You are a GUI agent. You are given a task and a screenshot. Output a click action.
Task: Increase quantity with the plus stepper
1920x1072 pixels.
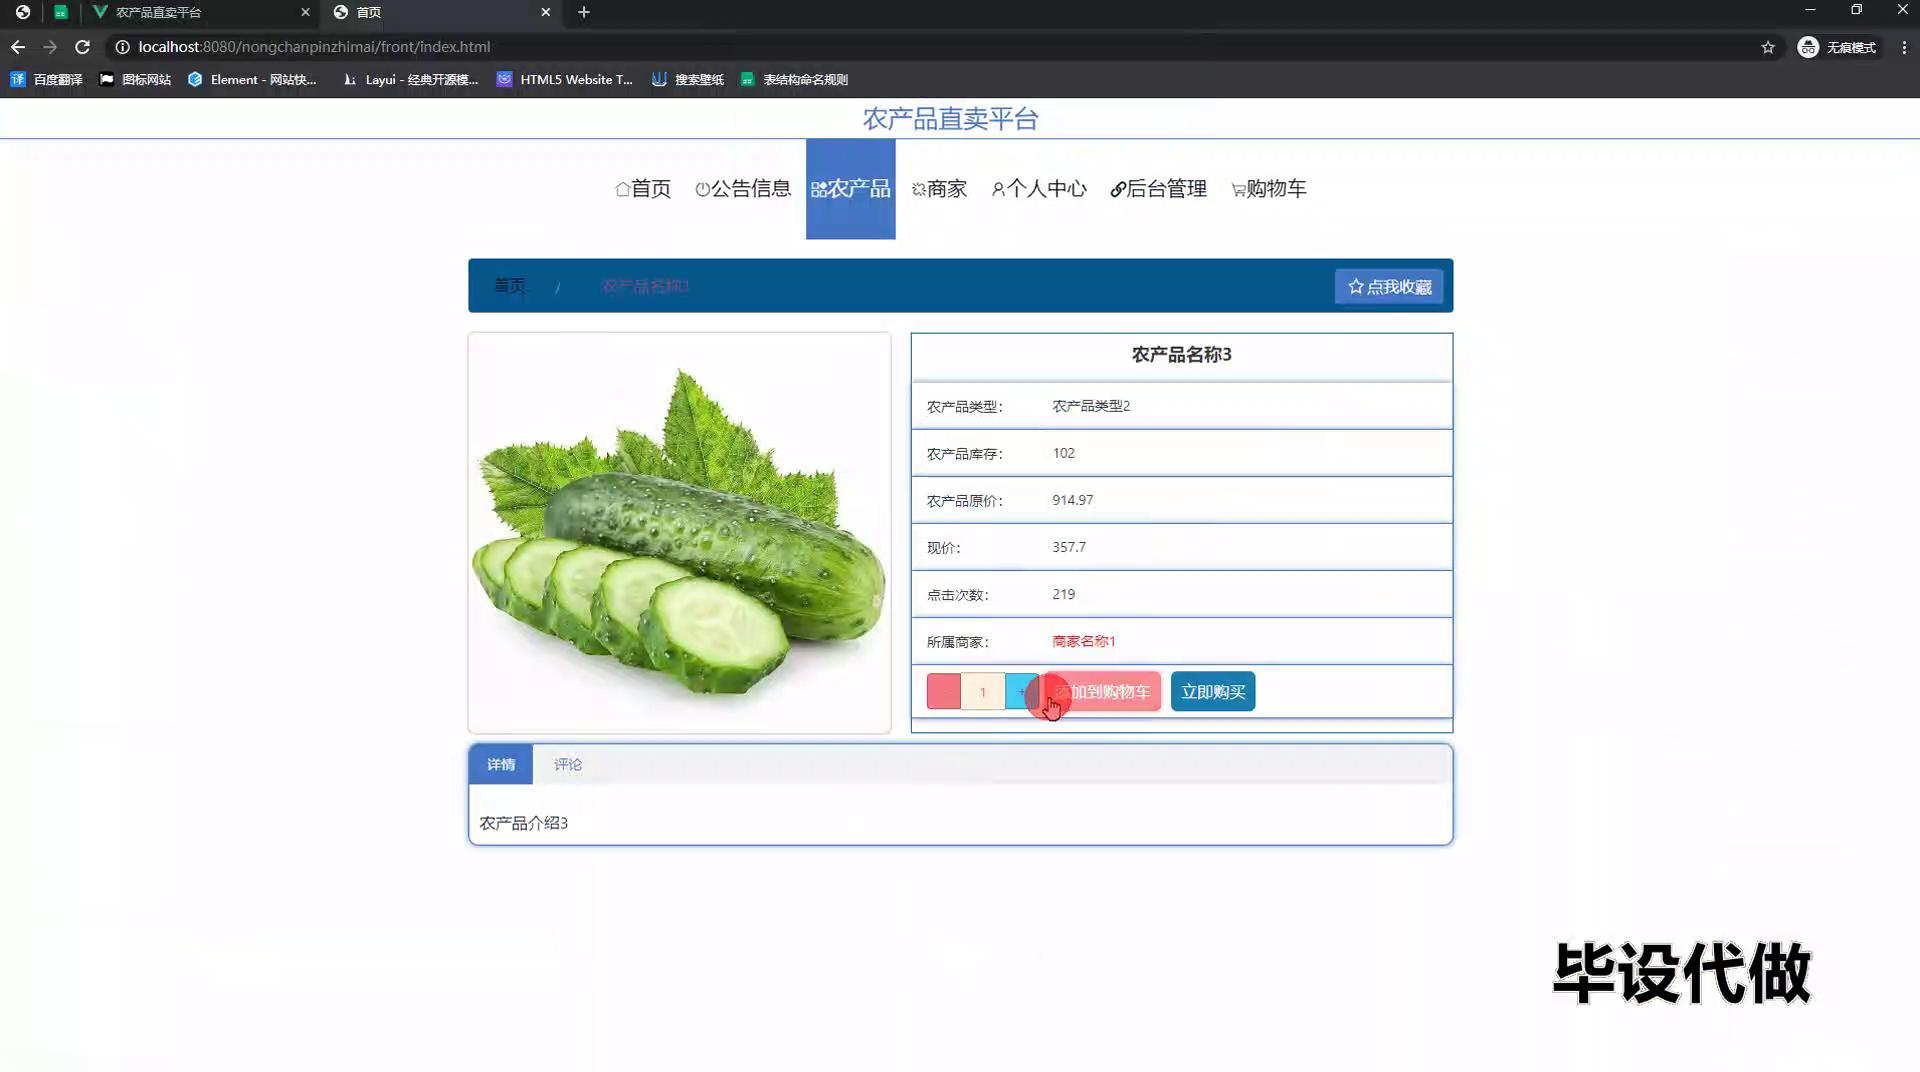pyautogui.click(x=1021, y=692)
